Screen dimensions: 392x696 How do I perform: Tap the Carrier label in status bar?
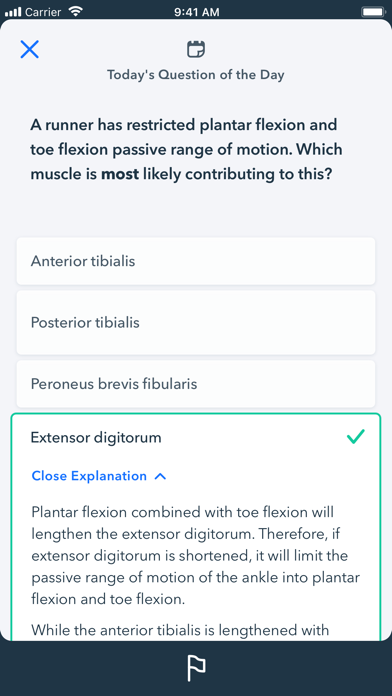(43, 12)
